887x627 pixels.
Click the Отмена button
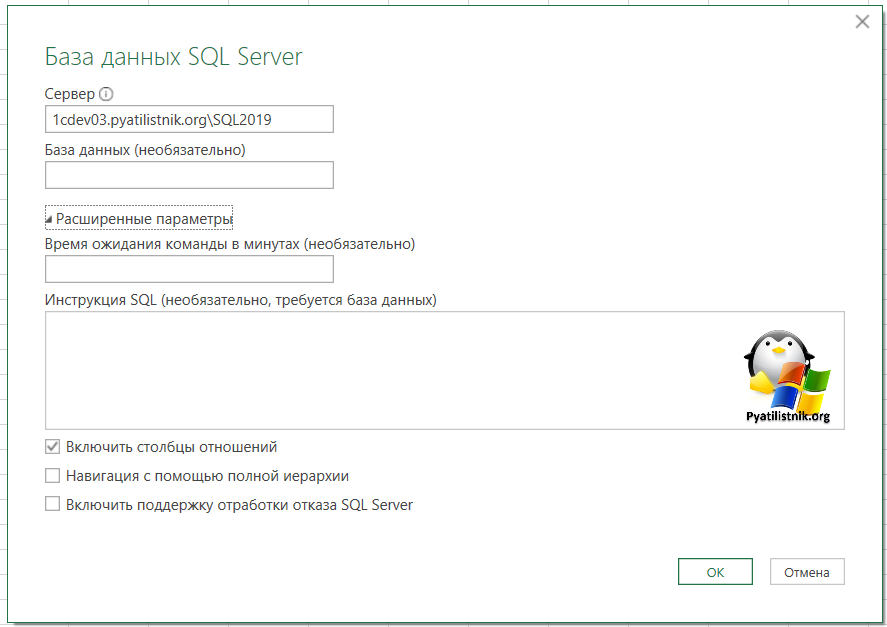tap(807, 572)
